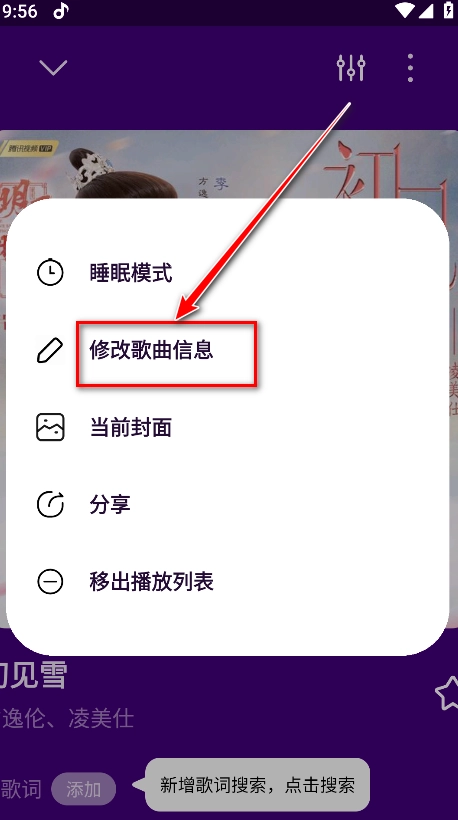
Task: Tap the 新增歌词搜索 tooltip bubble
Action: pyautogui.click(x=257, y=785)
